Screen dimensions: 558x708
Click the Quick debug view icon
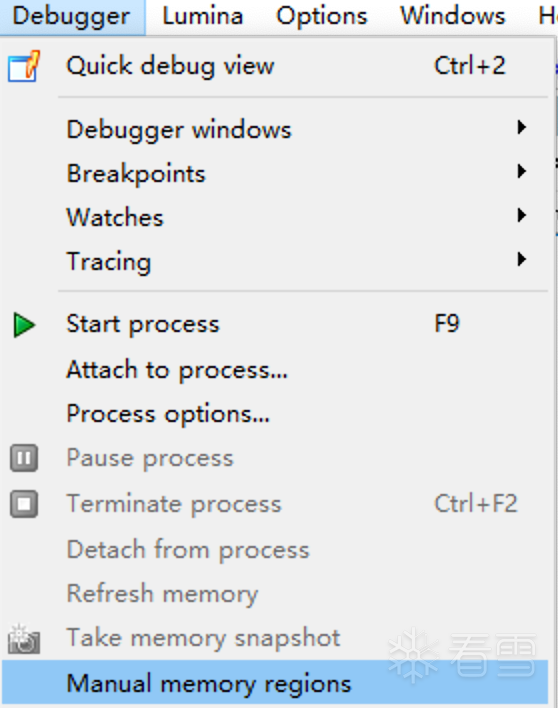click(x=24, y=66)
